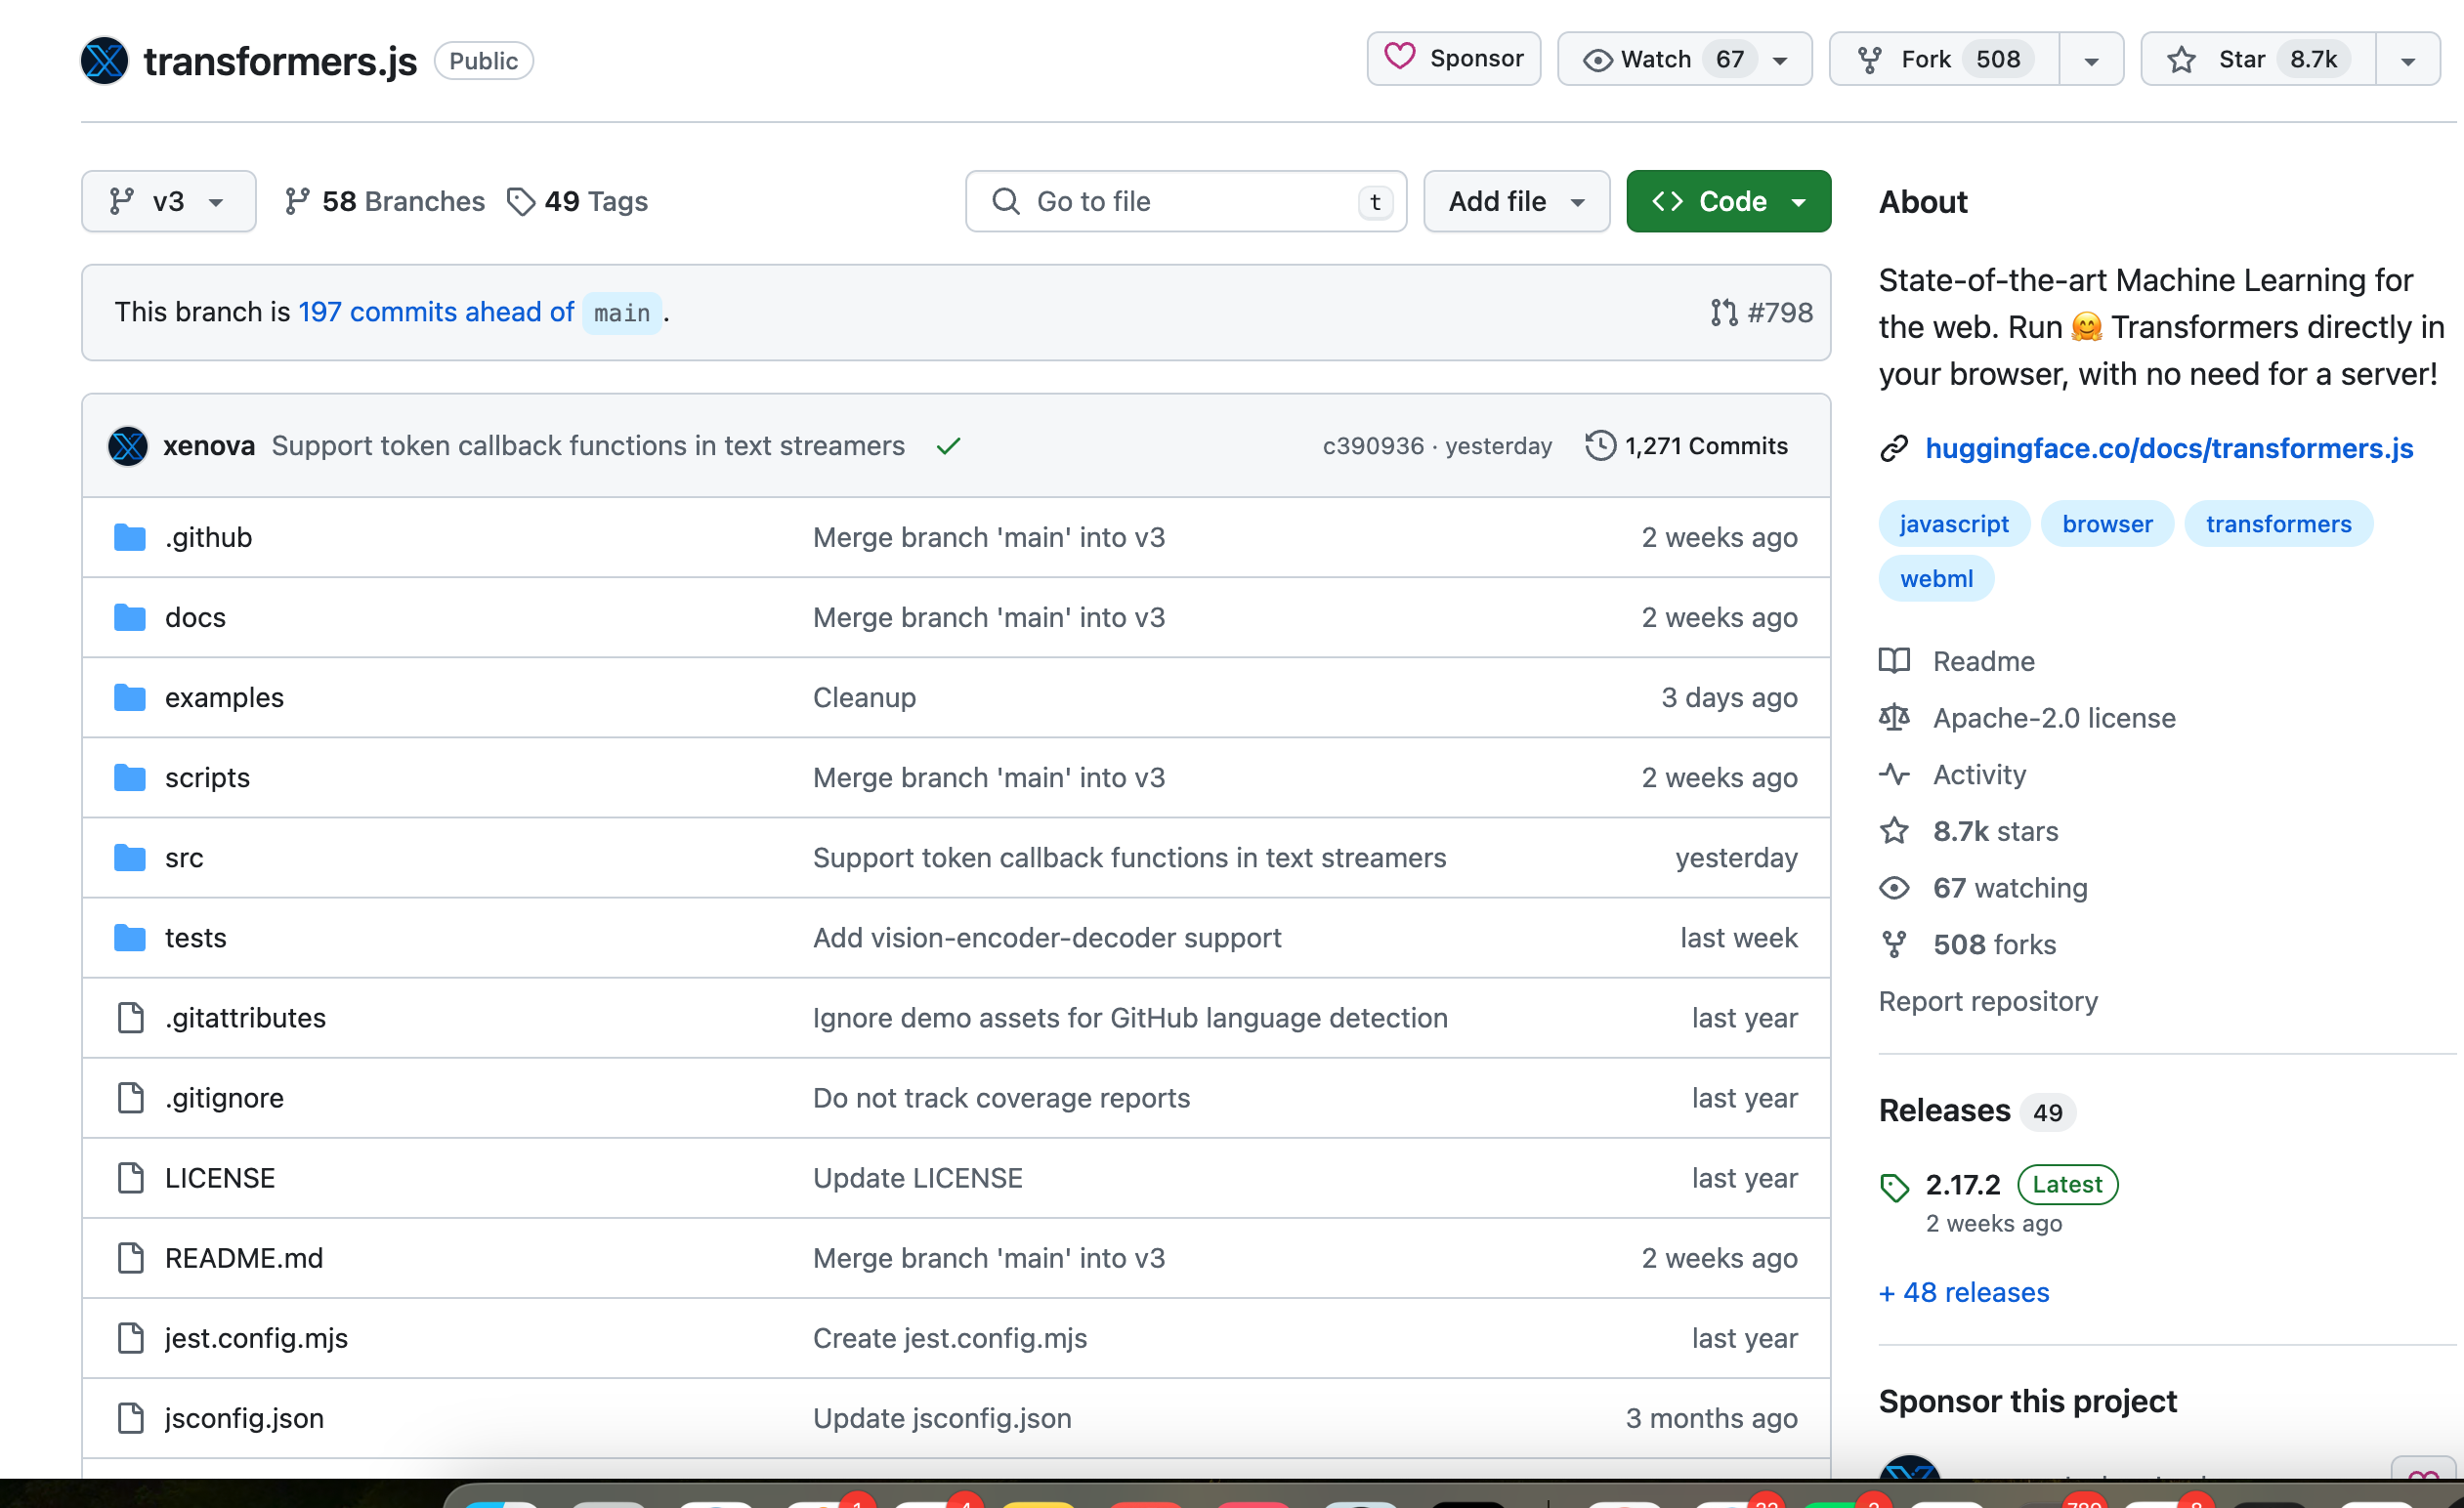Show the + 48 releases list

pyautogui.click(x=1964, y=1292)
